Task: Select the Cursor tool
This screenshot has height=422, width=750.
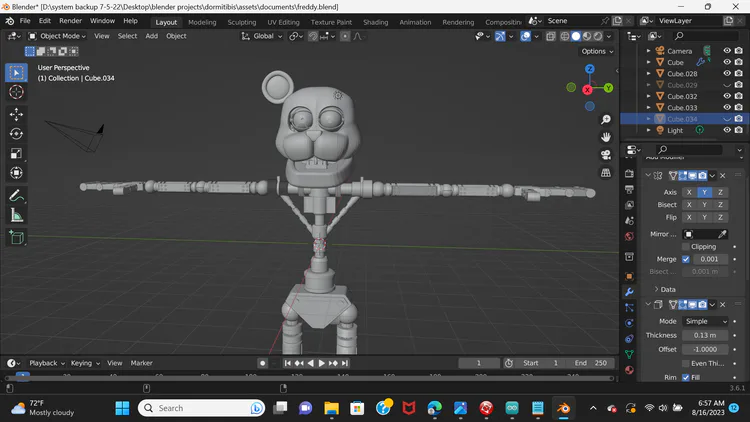Action: (16, 92)
